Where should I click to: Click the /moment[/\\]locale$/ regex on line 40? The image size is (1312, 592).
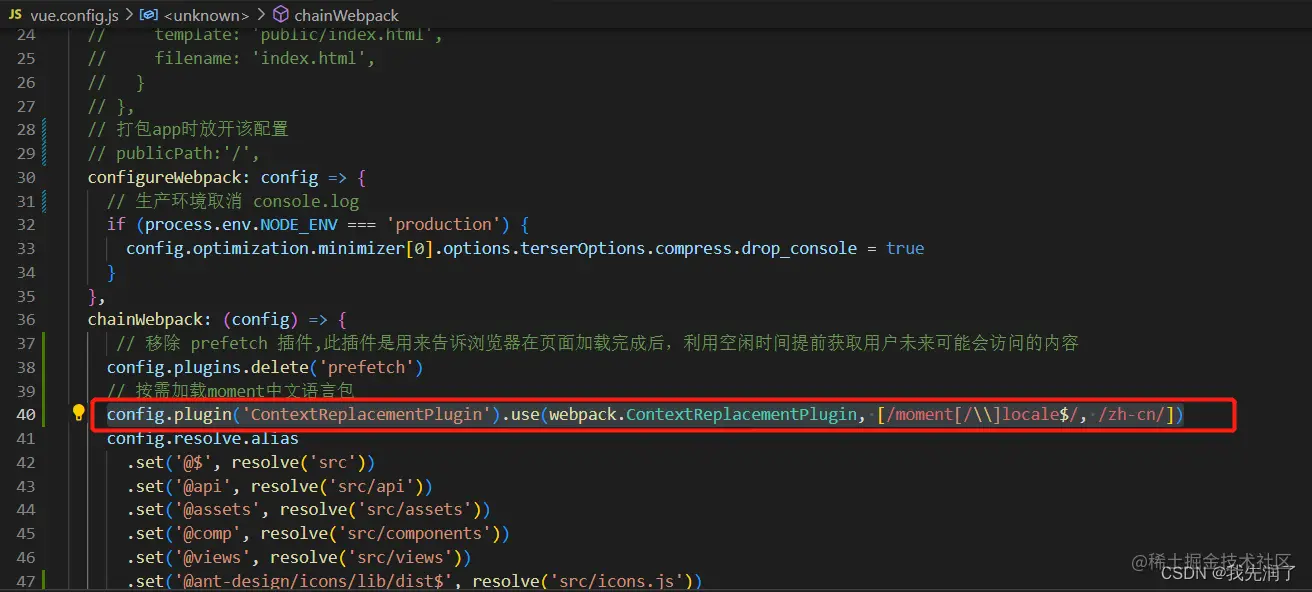point(982,414)
